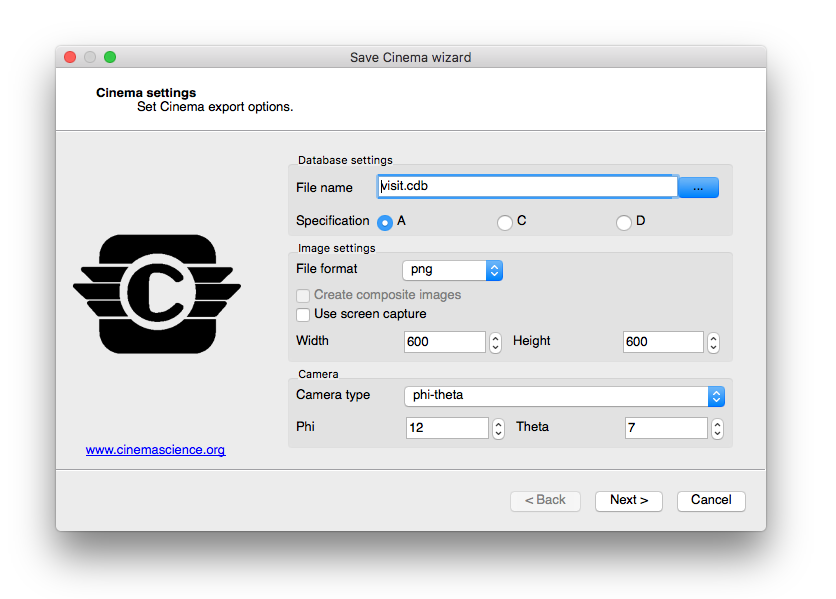Image resolution: width=836 pixels, height=599 pixels.
Task: Open the www.cinemascience.org link
Action: pos(156,450)
